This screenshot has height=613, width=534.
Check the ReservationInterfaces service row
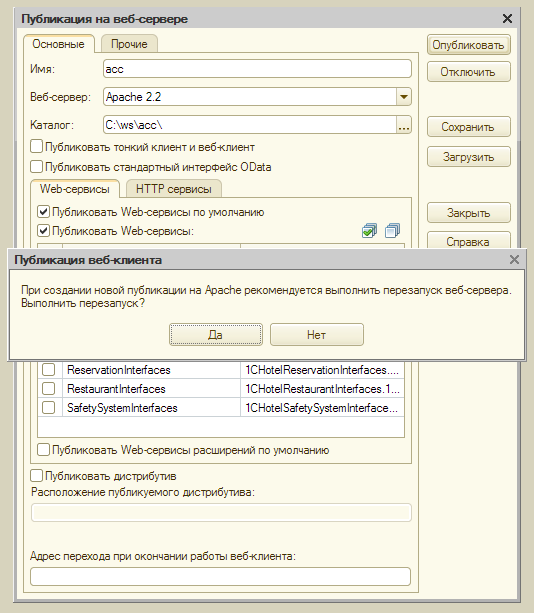point(48,369)
